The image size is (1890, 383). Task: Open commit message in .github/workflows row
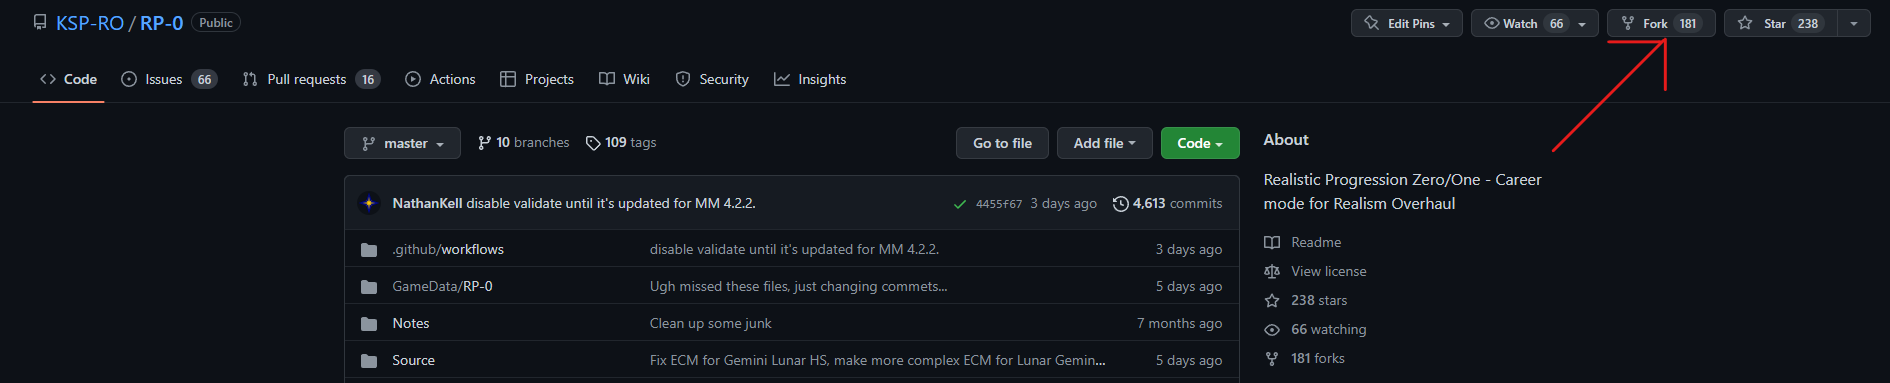(794, 249)
